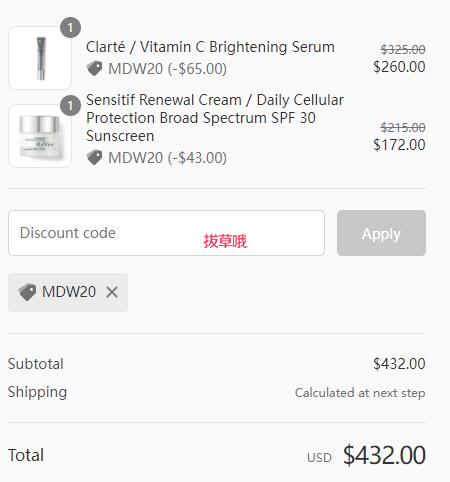
Task: Click the tag icon beside MDW20 (-$65.00)
Action: 94,69
